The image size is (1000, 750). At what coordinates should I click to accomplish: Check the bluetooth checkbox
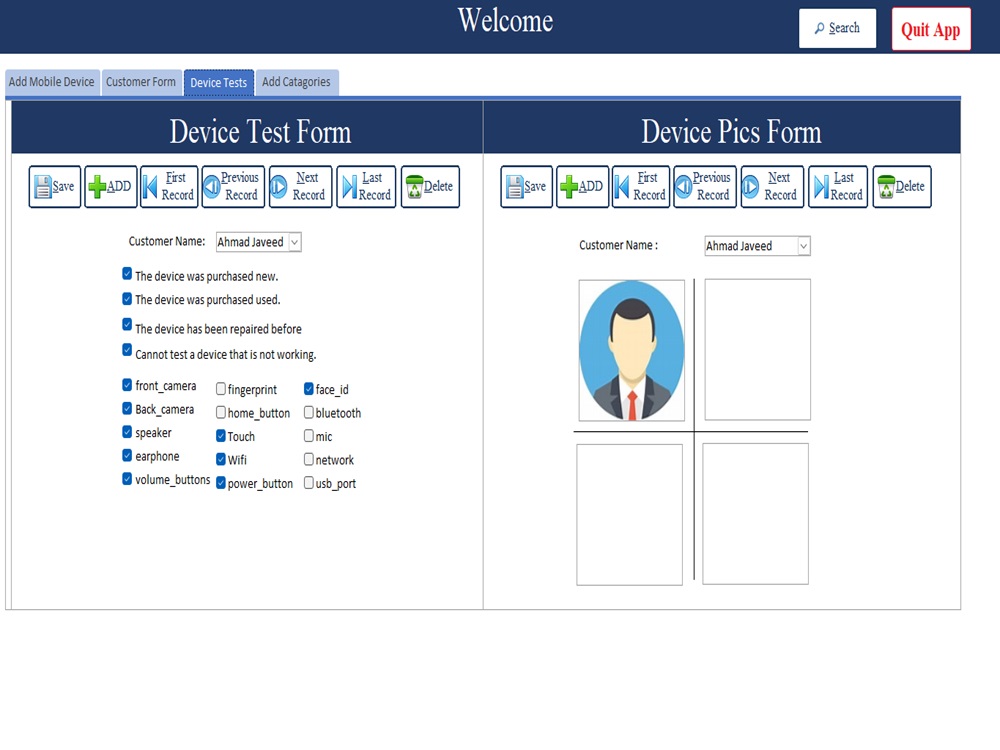click(309, 413)
